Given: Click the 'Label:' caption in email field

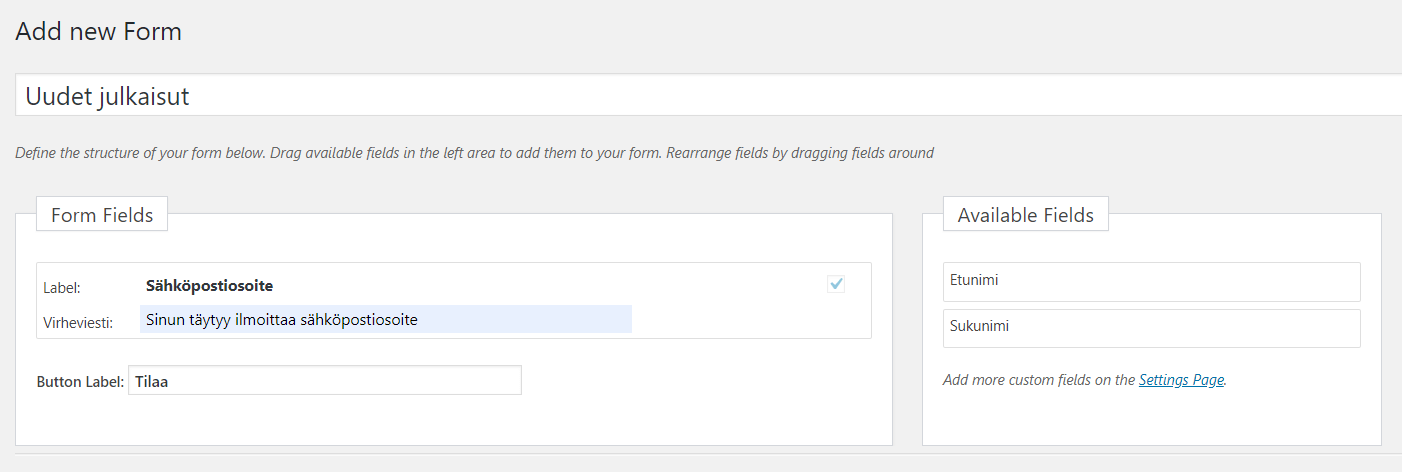Looking at the screenshot, I should (62, 288).
